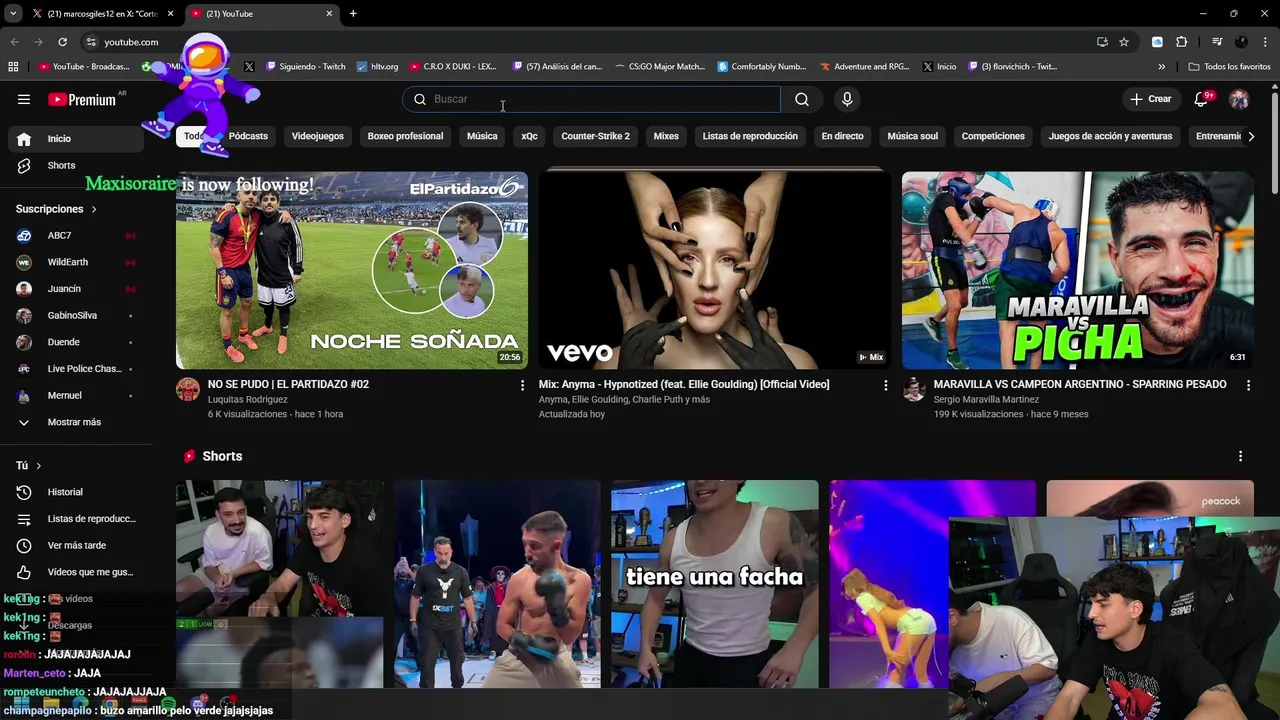The height and width of the screenshot is (720, 1280).
Task: Open the Siguiendo - Twitch bookmark
Action: [305, 67]
